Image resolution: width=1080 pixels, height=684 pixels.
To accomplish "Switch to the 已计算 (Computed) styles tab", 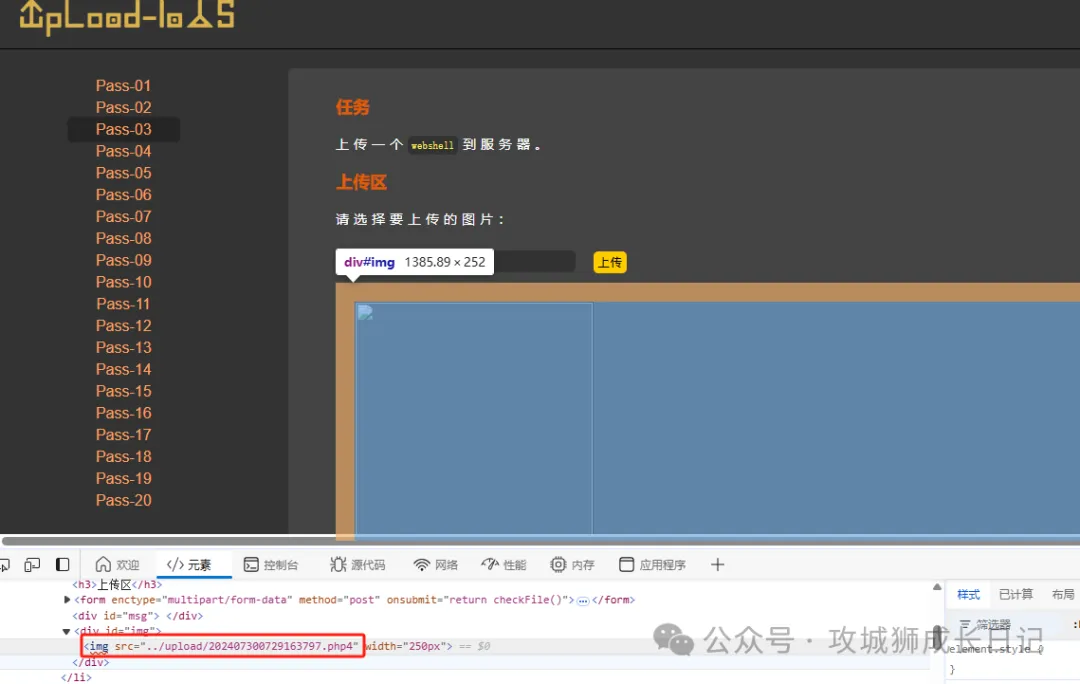I will 1016,594.
